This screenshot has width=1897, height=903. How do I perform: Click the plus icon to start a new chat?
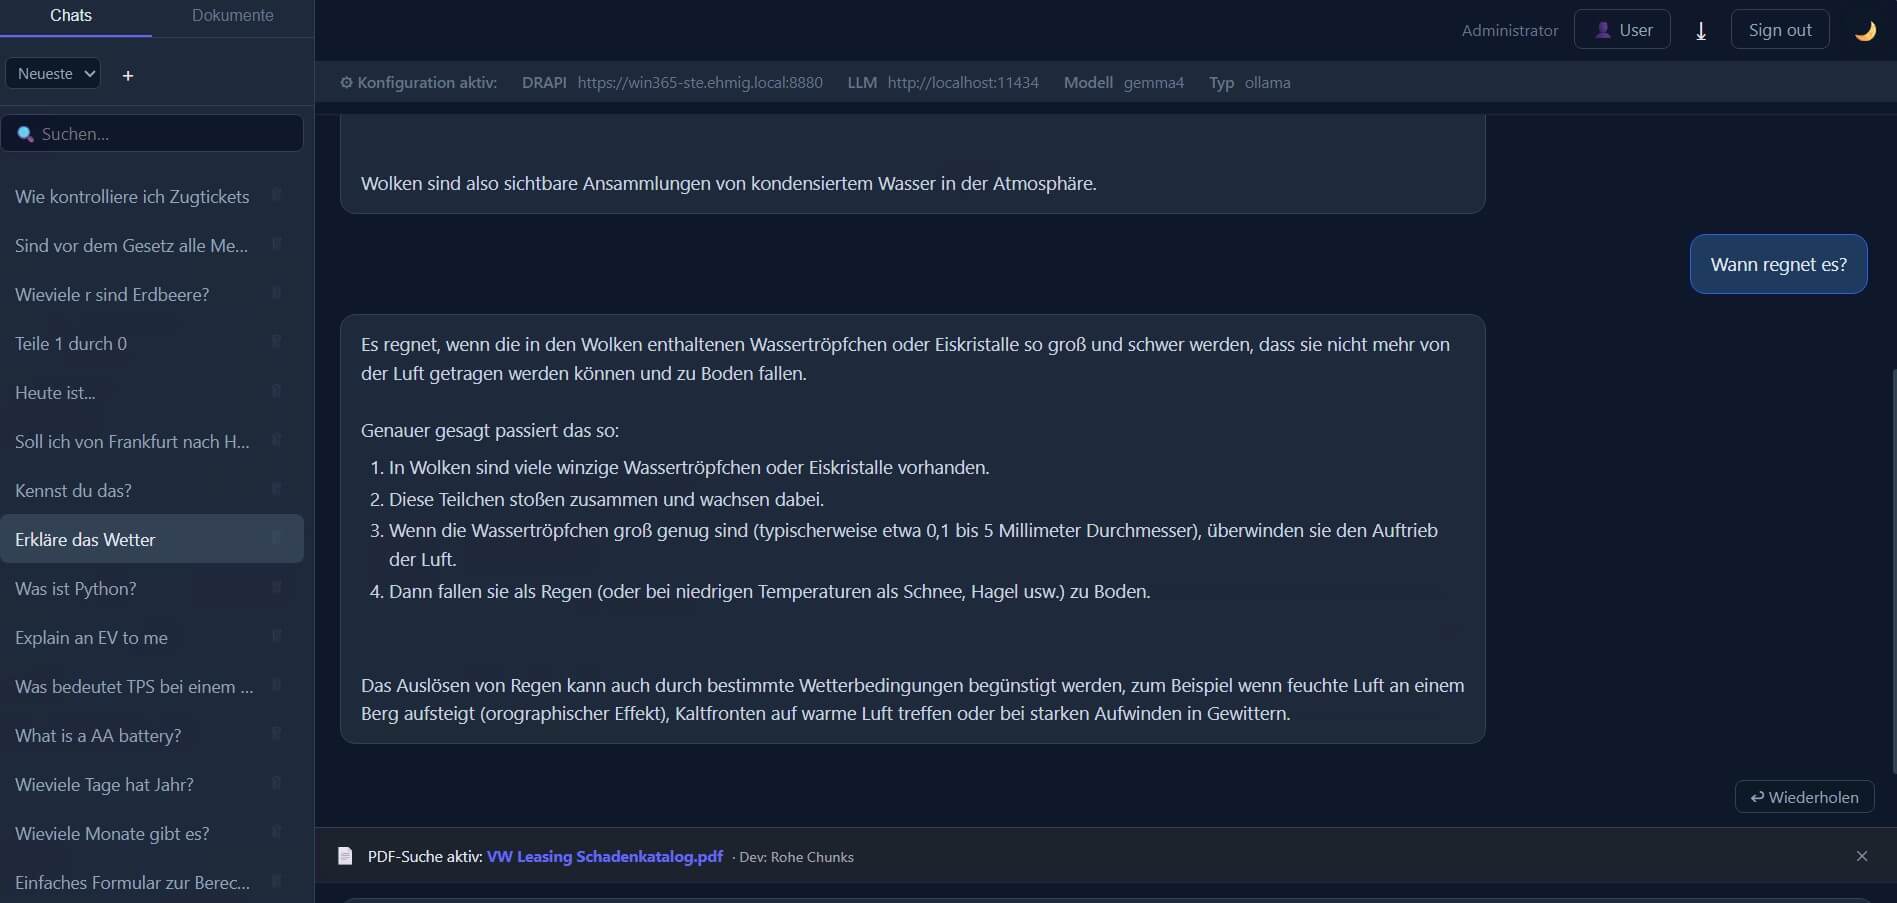[x=128, y=75]
